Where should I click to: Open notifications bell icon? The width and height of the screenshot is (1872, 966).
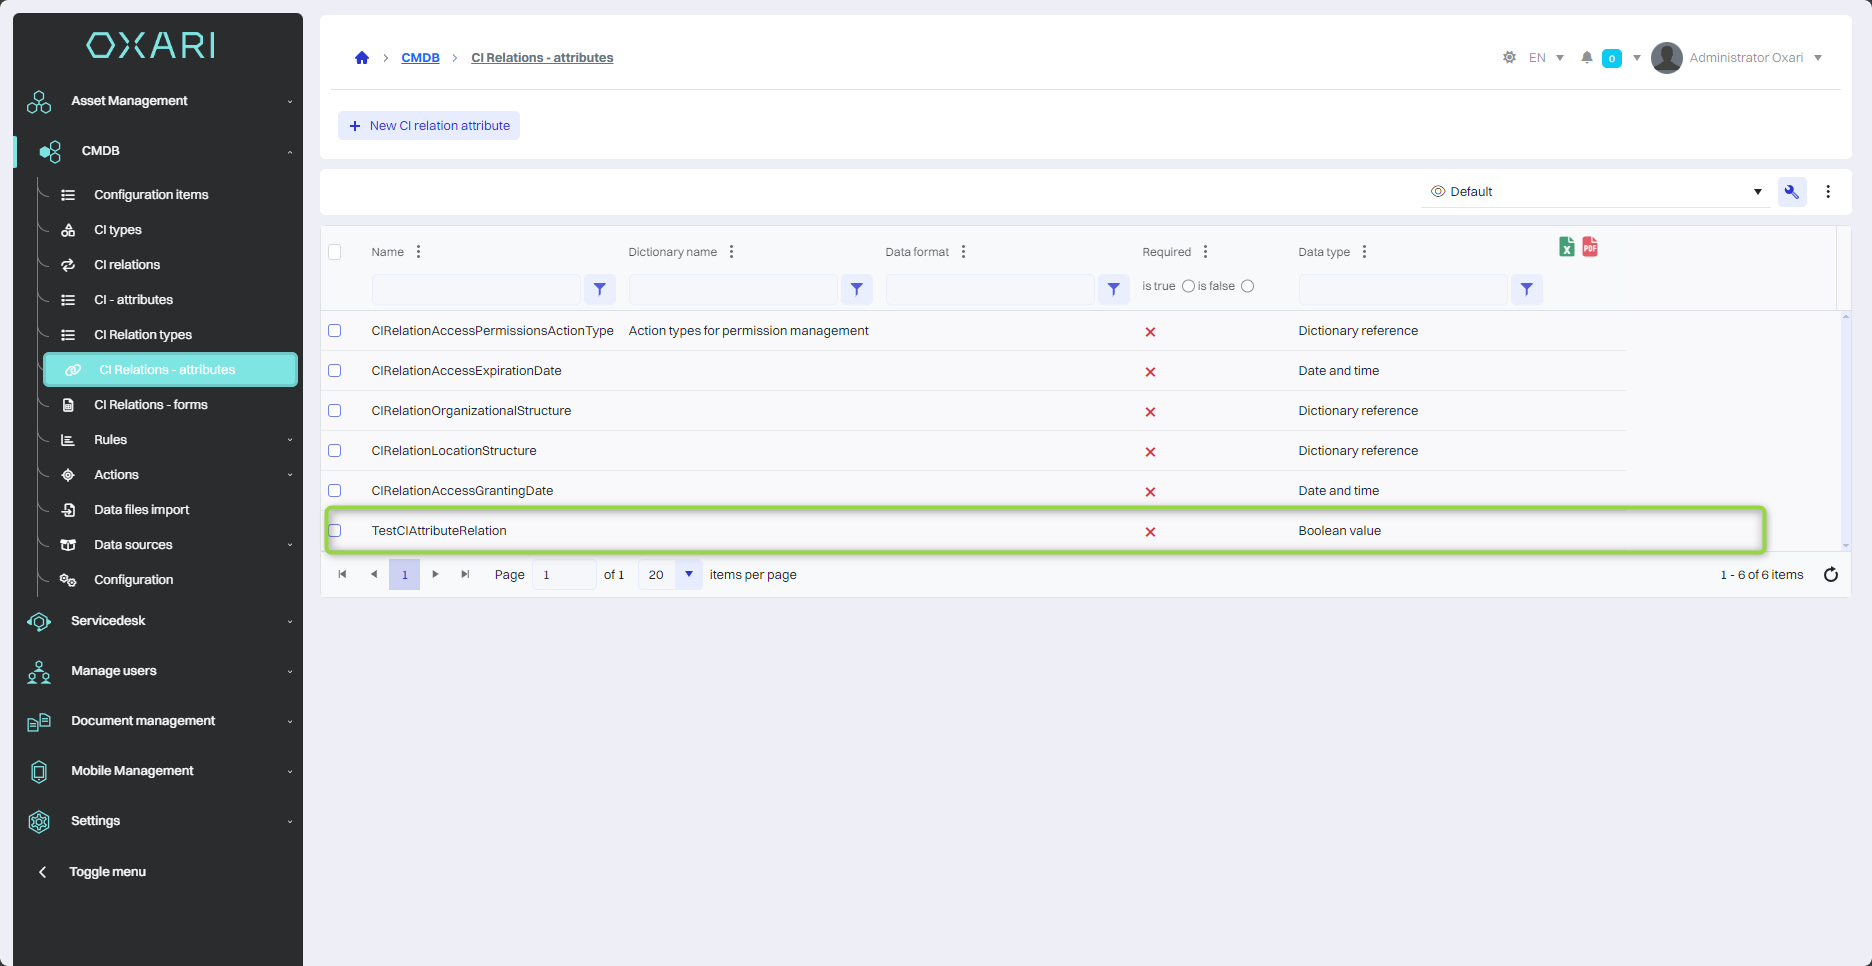click(x=1586, y=58)
